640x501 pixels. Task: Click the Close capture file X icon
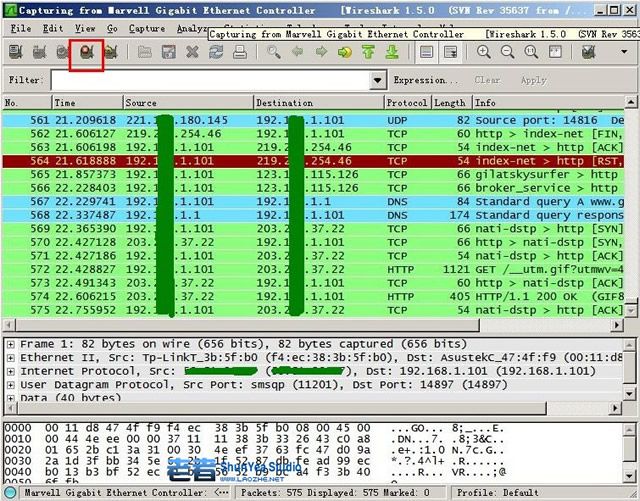(192, 52)
